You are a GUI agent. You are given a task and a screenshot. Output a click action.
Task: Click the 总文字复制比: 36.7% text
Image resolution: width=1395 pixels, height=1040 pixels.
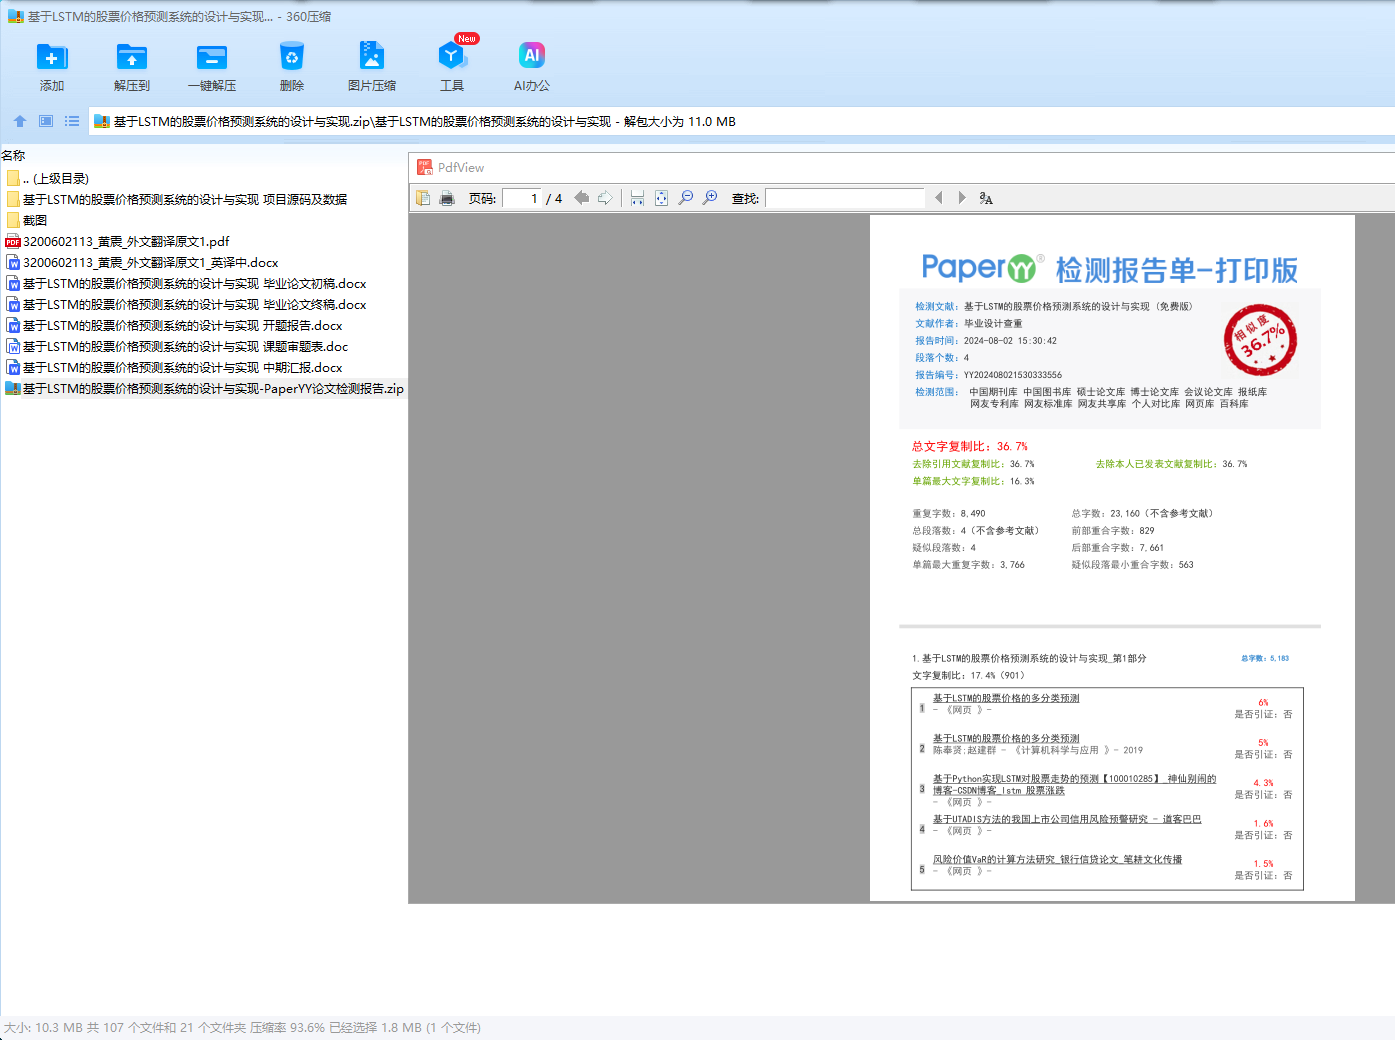point(969,446)
